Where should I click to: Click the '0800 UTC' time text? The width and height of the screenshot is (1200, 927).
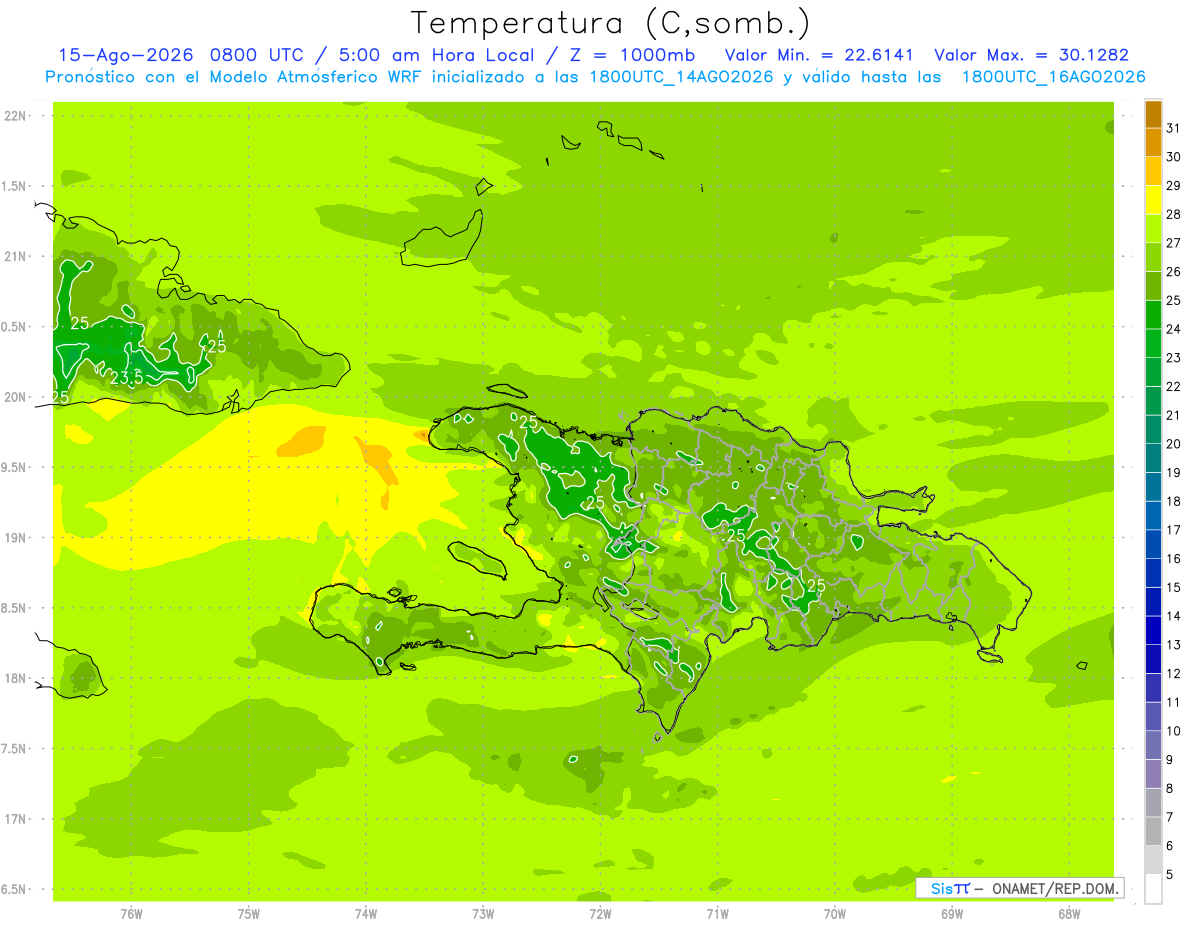[x=256, y=55]
